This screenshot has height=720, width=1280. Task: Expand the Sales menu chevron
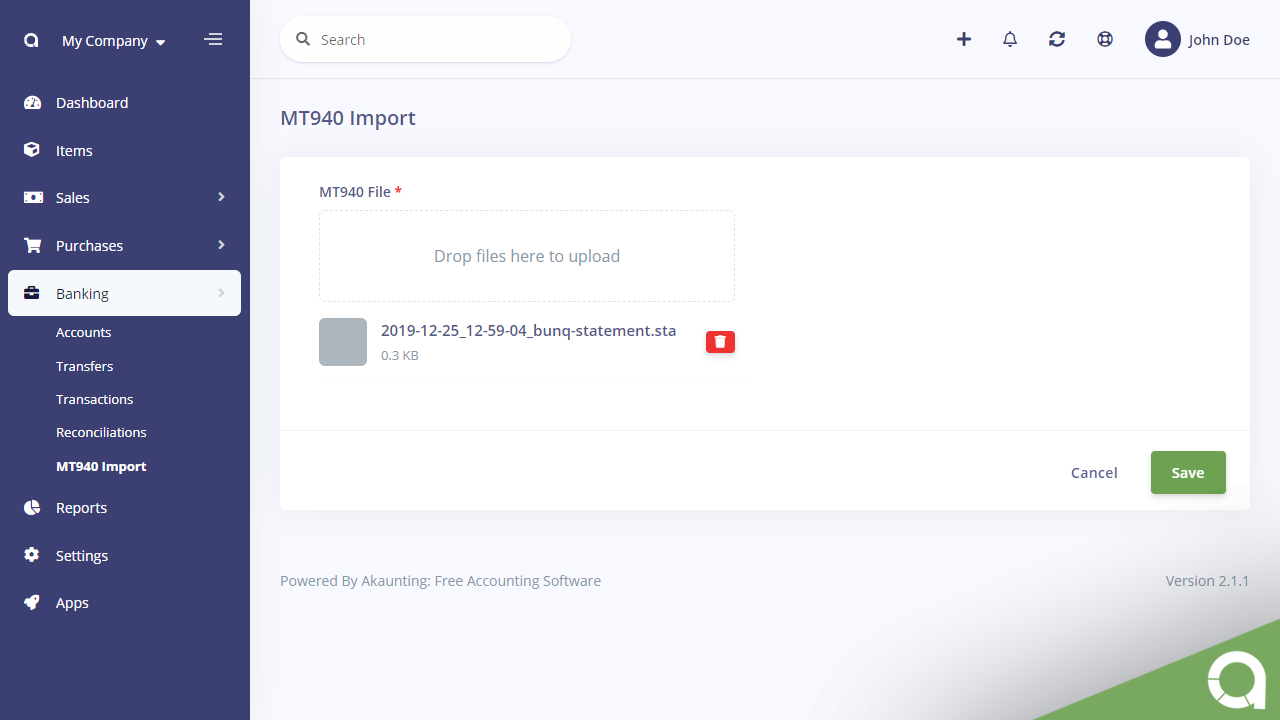coord(221,197)
